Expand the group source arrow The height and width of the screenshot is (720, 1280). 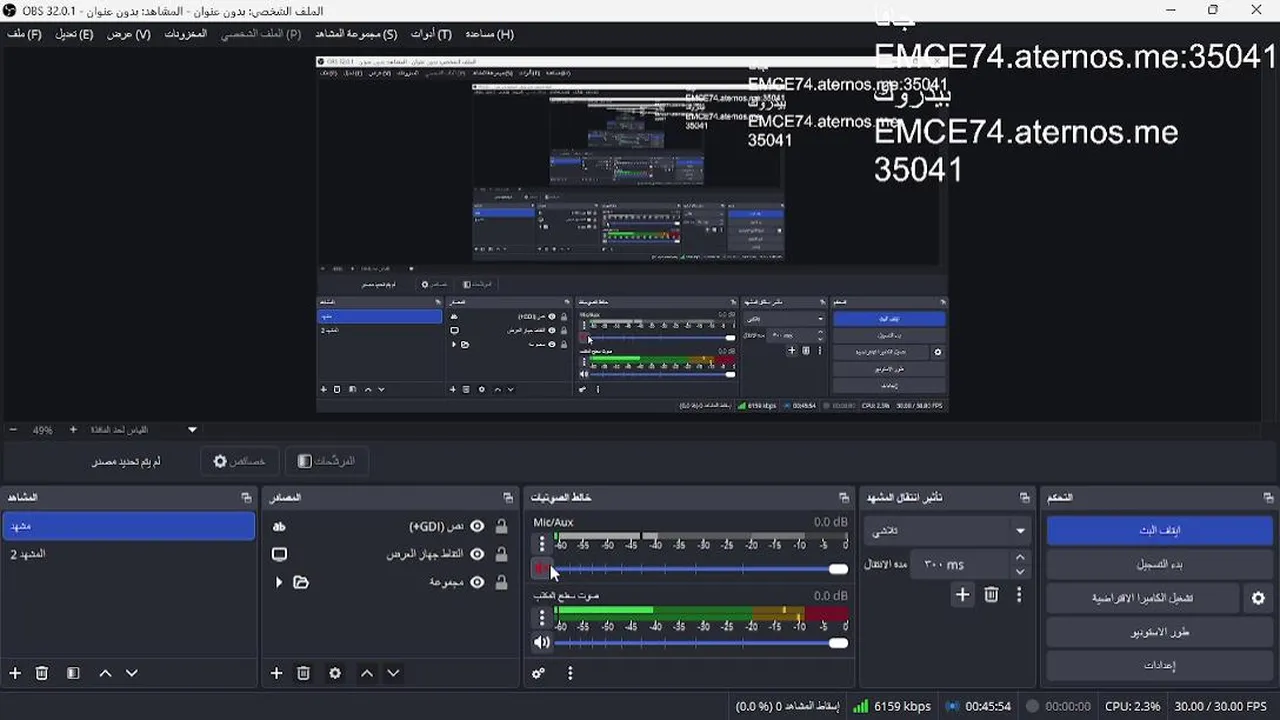point(279,582)
